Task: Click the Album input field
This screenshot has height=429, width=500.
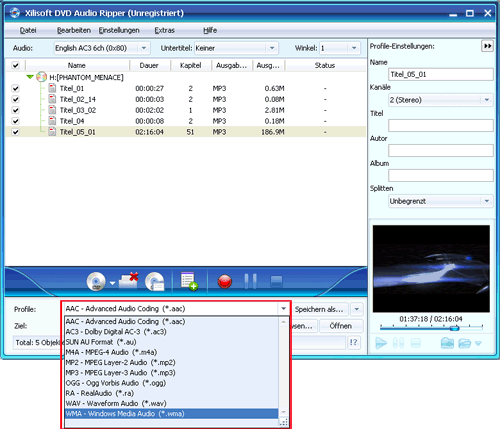Action: pos(441,175)
